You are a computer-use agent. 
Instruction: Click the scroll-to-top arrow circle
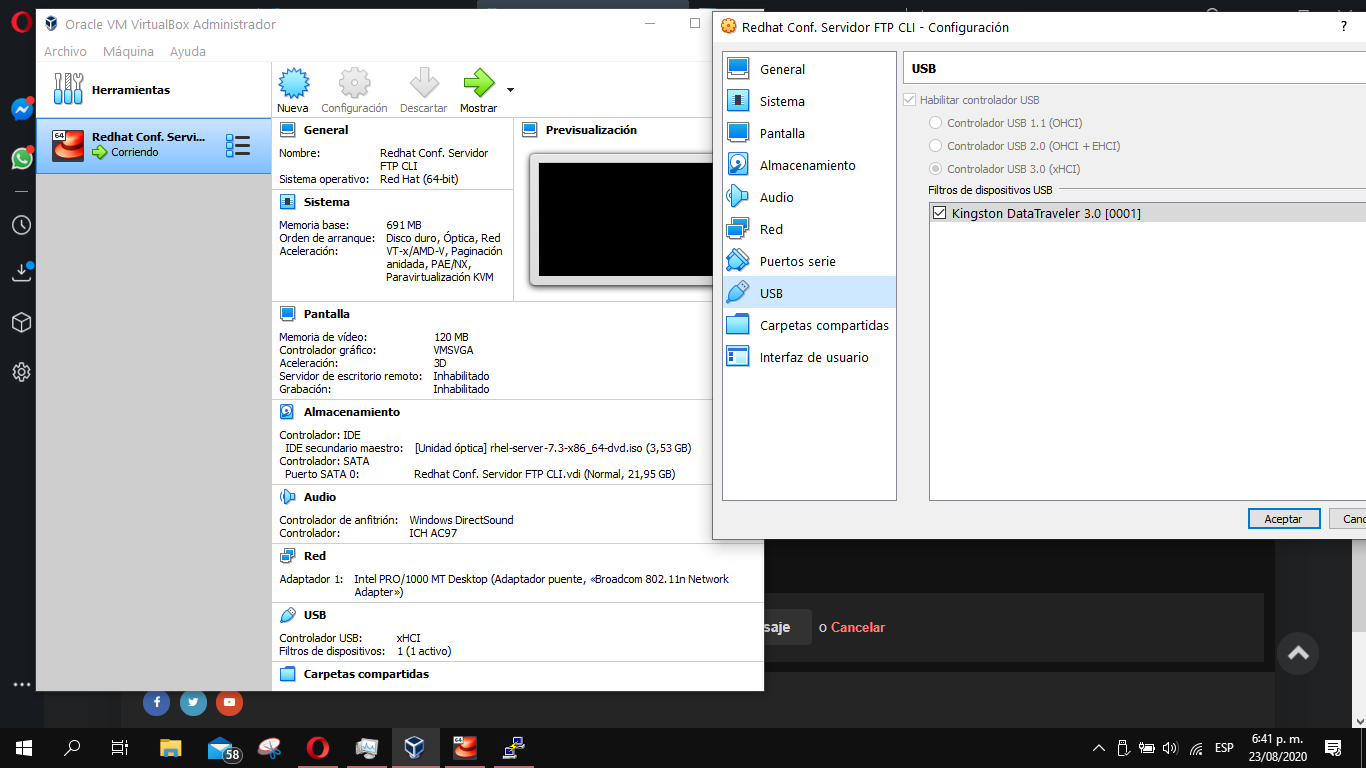pyautogui.click(x=1298, y=654)
